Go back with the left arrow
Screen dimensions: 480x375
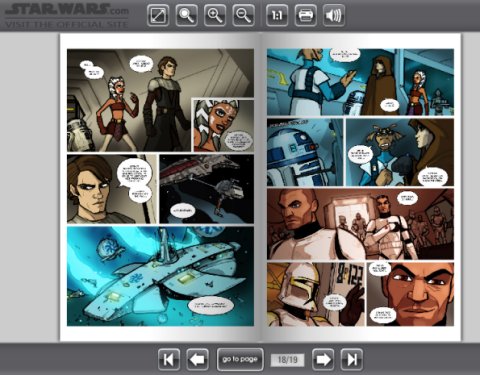coord(198,359)
